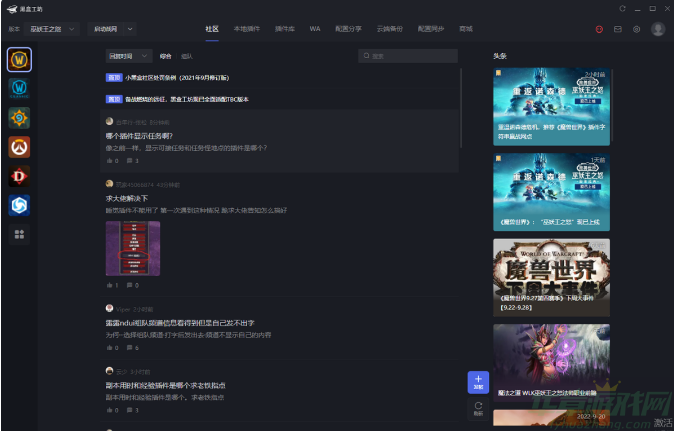Click username 'Viper' on the post

(123, 309)
